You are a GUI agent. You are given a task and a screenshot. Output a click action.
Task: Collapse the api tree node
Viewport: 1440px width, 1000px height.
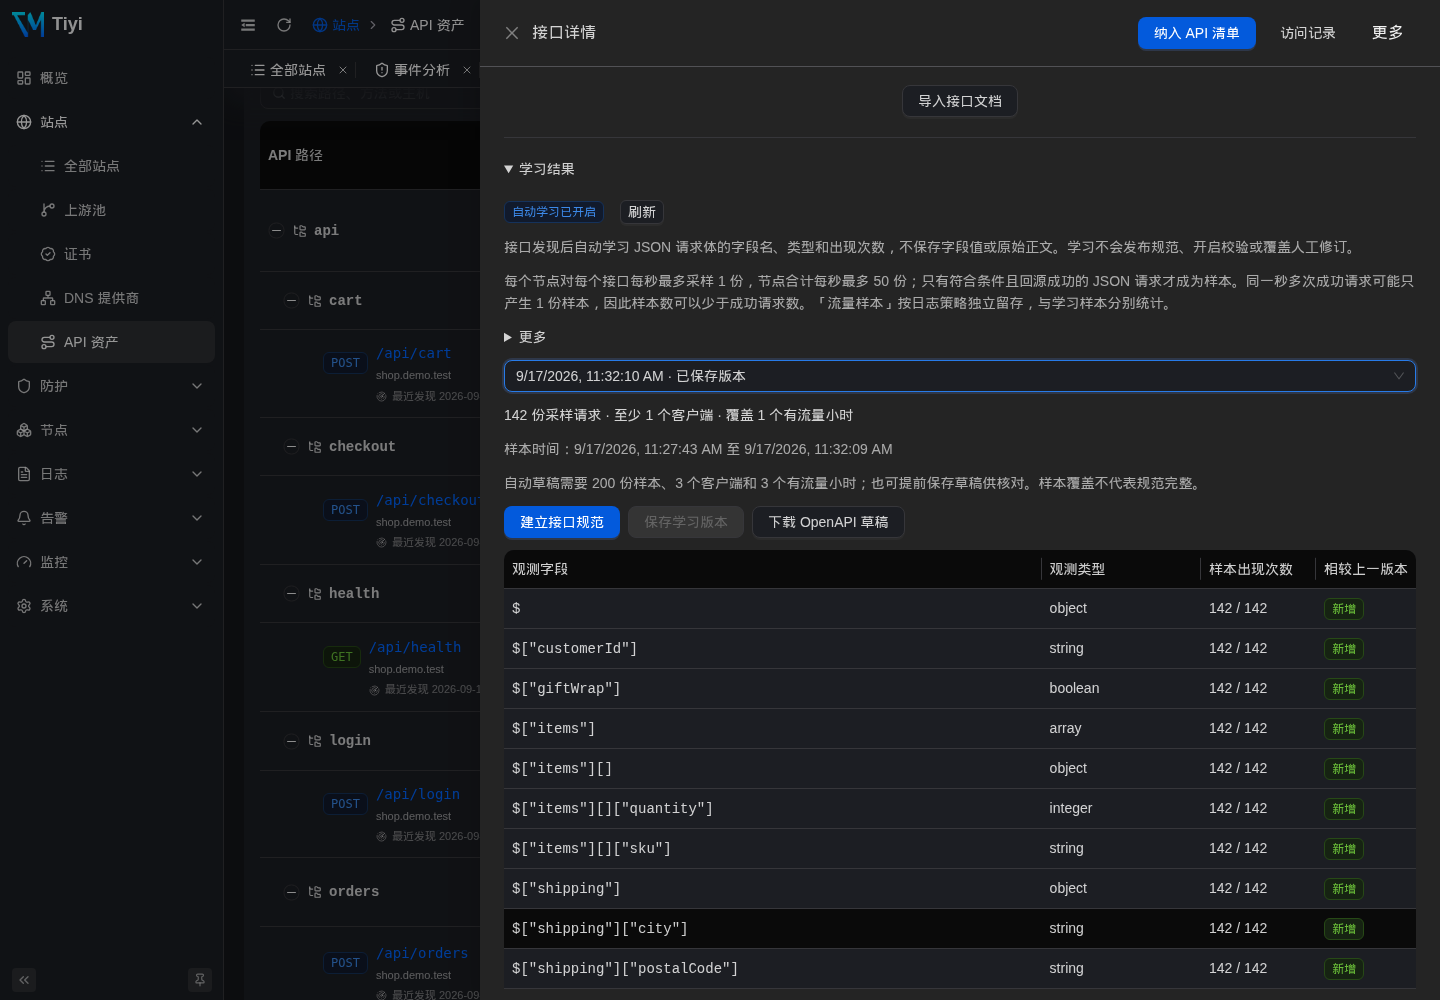pos(277,230)
